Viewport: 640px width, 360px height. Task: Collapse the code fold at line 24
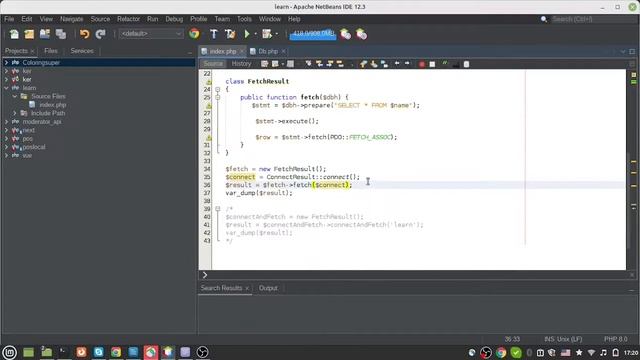(x=218, y=89)
